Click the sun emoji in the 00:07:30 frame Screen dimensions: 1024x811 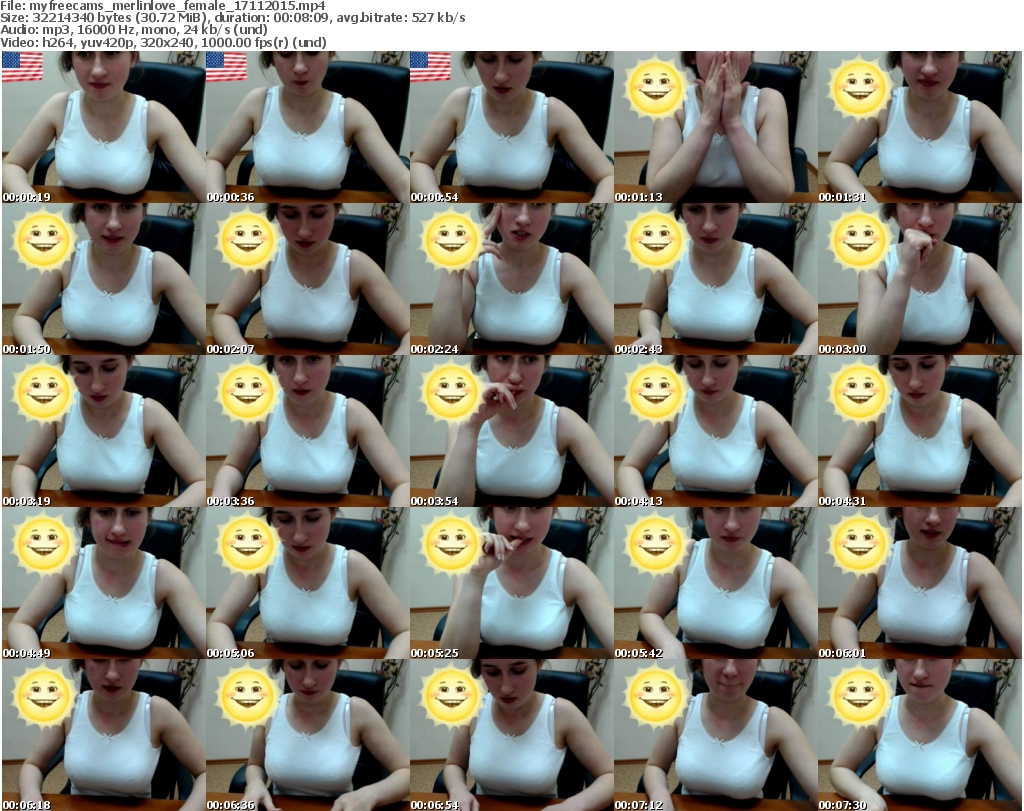[859, 697]
